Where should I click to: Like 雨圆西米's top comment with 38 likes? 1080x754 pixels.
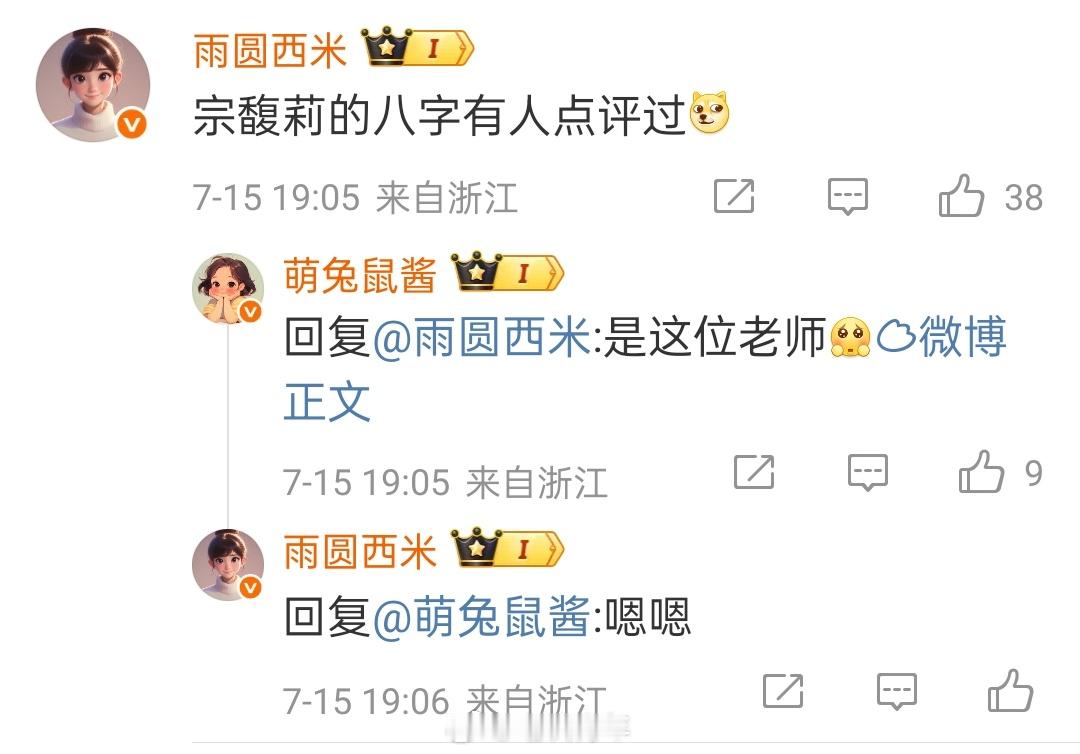point(962,196)
